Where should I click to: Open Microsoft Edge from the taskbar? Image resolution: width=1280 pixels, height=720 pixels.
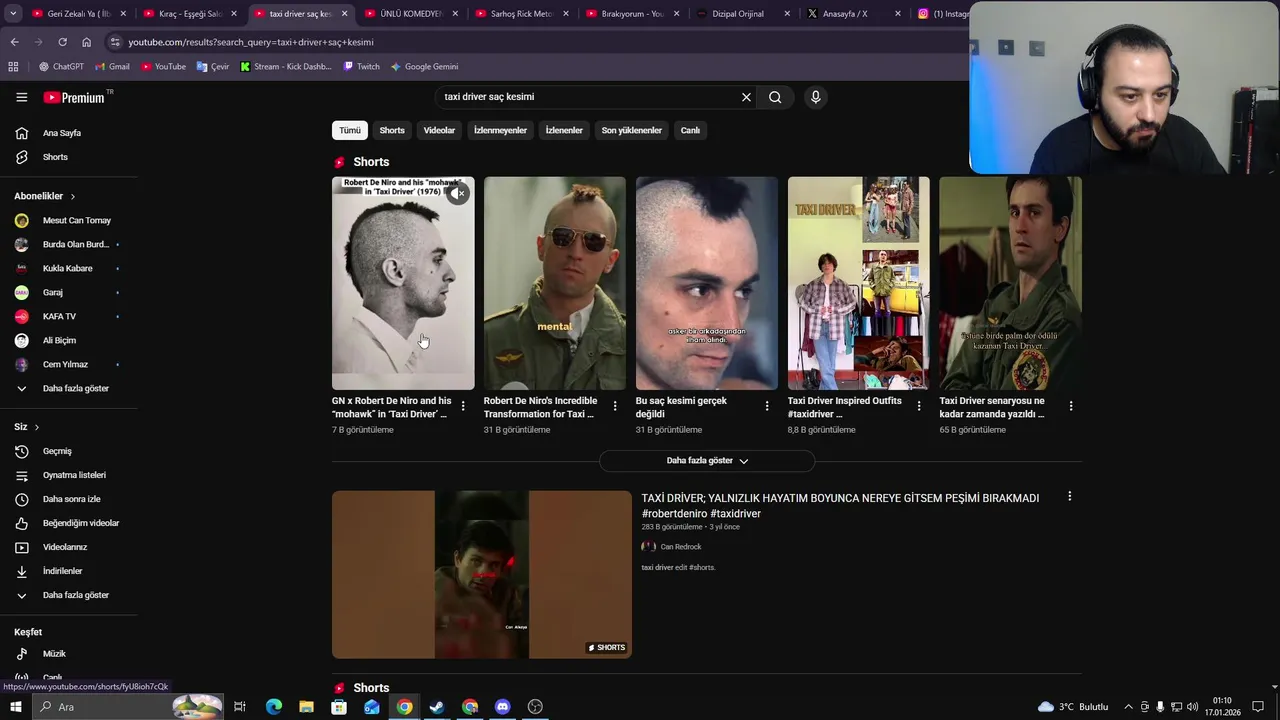[273, 707]
